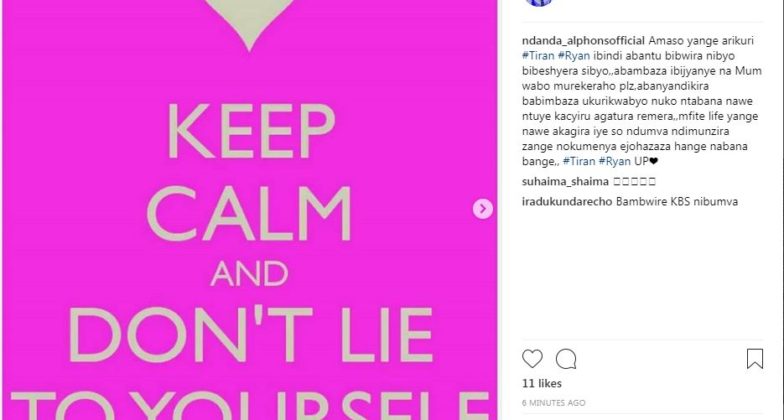The height and width of the screenshot is (420, 784).
Task: Visit suhaima_shaima commenter profile
Action: (565, 182)
